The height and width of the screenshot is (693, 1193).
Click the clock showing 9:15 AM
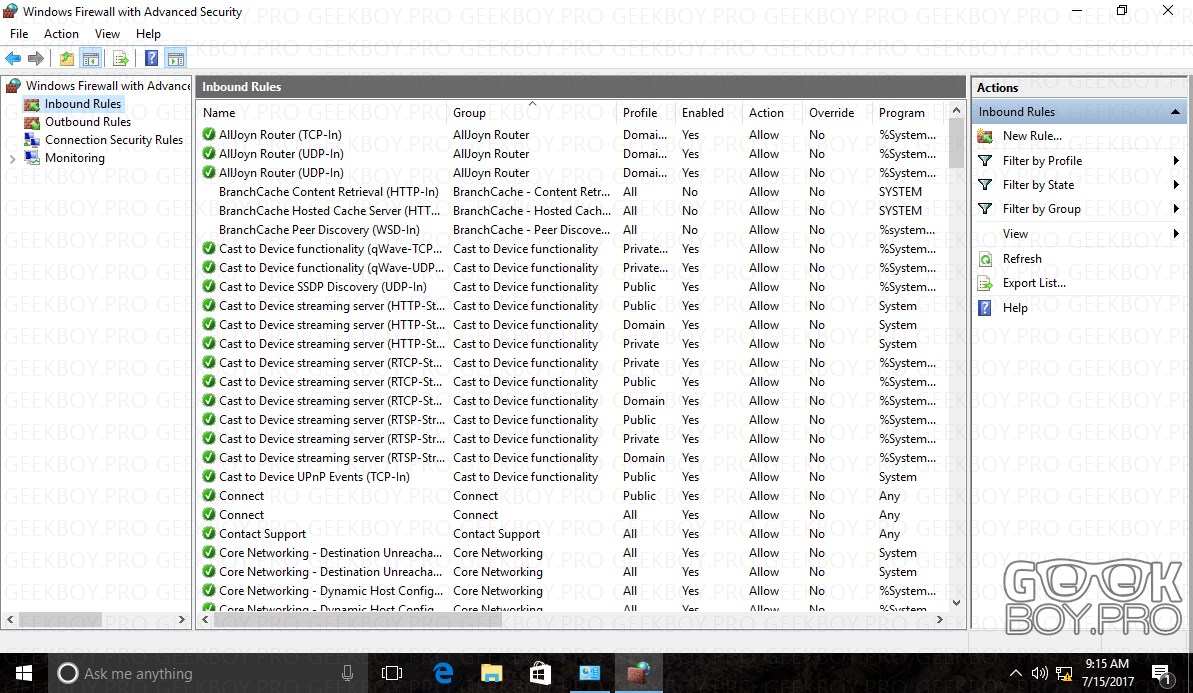(1107, 664)
